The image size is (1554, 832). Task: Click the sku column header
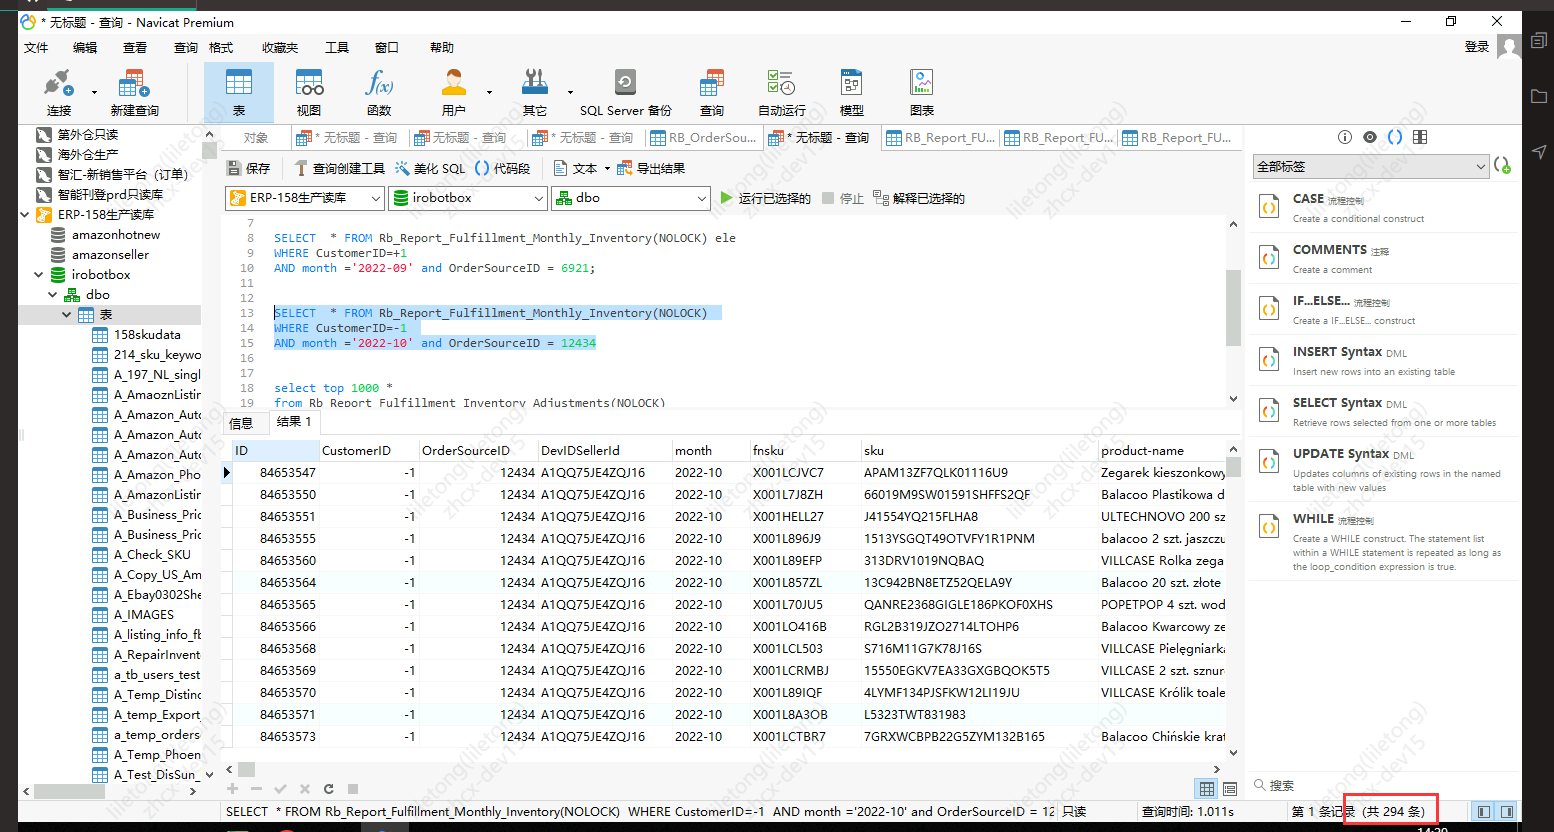click(978, 450)
